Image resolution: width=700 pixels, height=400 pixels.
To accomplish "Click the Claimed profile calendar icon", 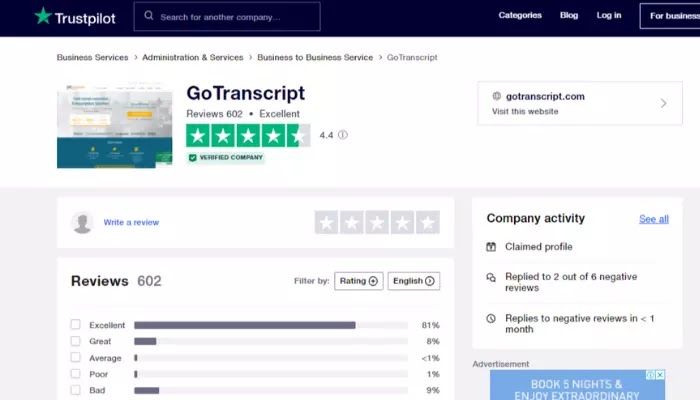I will 491,246.
